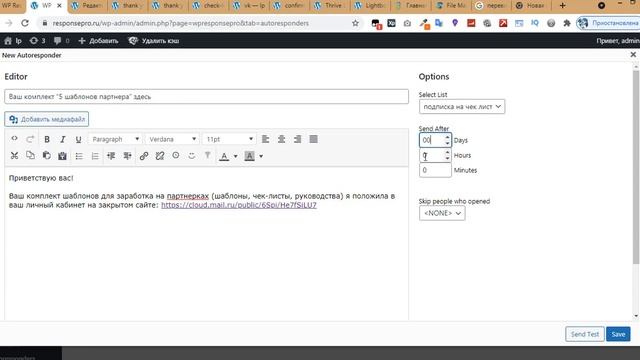Click the Добавить медиафайл button
640x360 pixels.
47,119
